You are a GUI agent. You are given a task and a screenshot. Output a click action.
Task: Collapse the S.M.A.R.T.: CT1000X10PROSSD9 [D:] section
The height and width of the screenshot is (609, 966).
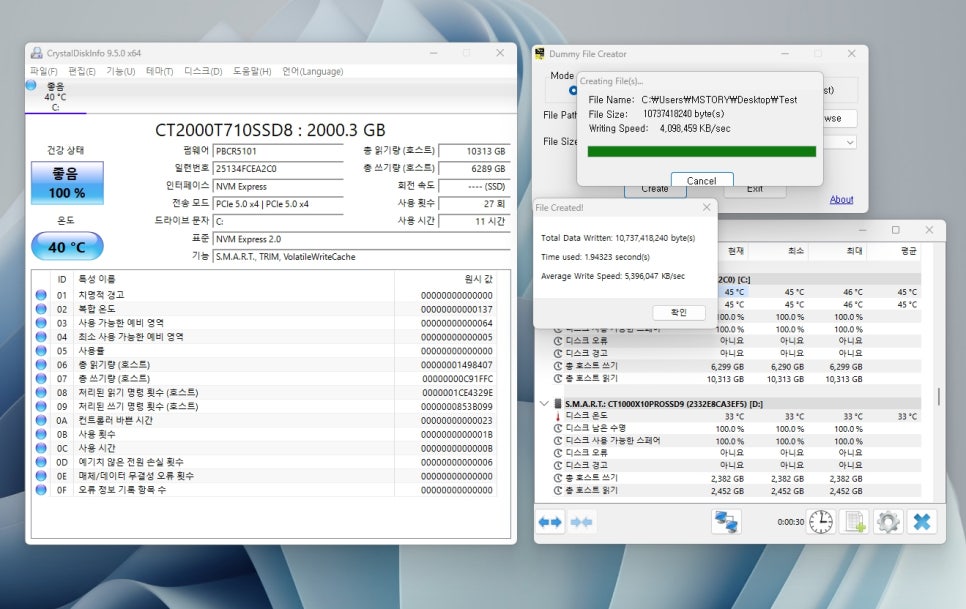click(x=544, y=403)
